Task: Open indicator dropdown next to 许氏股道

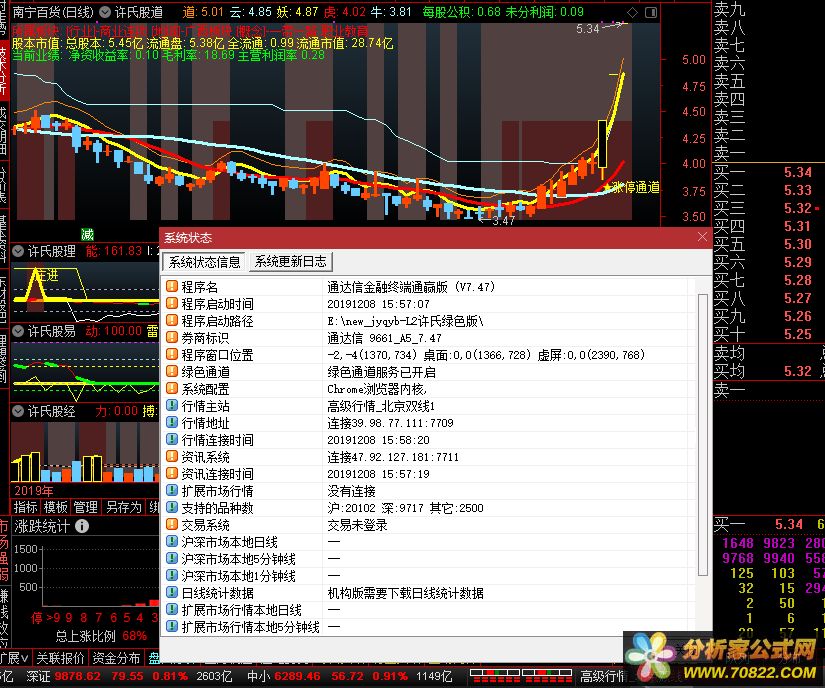Action: (105, 12)
